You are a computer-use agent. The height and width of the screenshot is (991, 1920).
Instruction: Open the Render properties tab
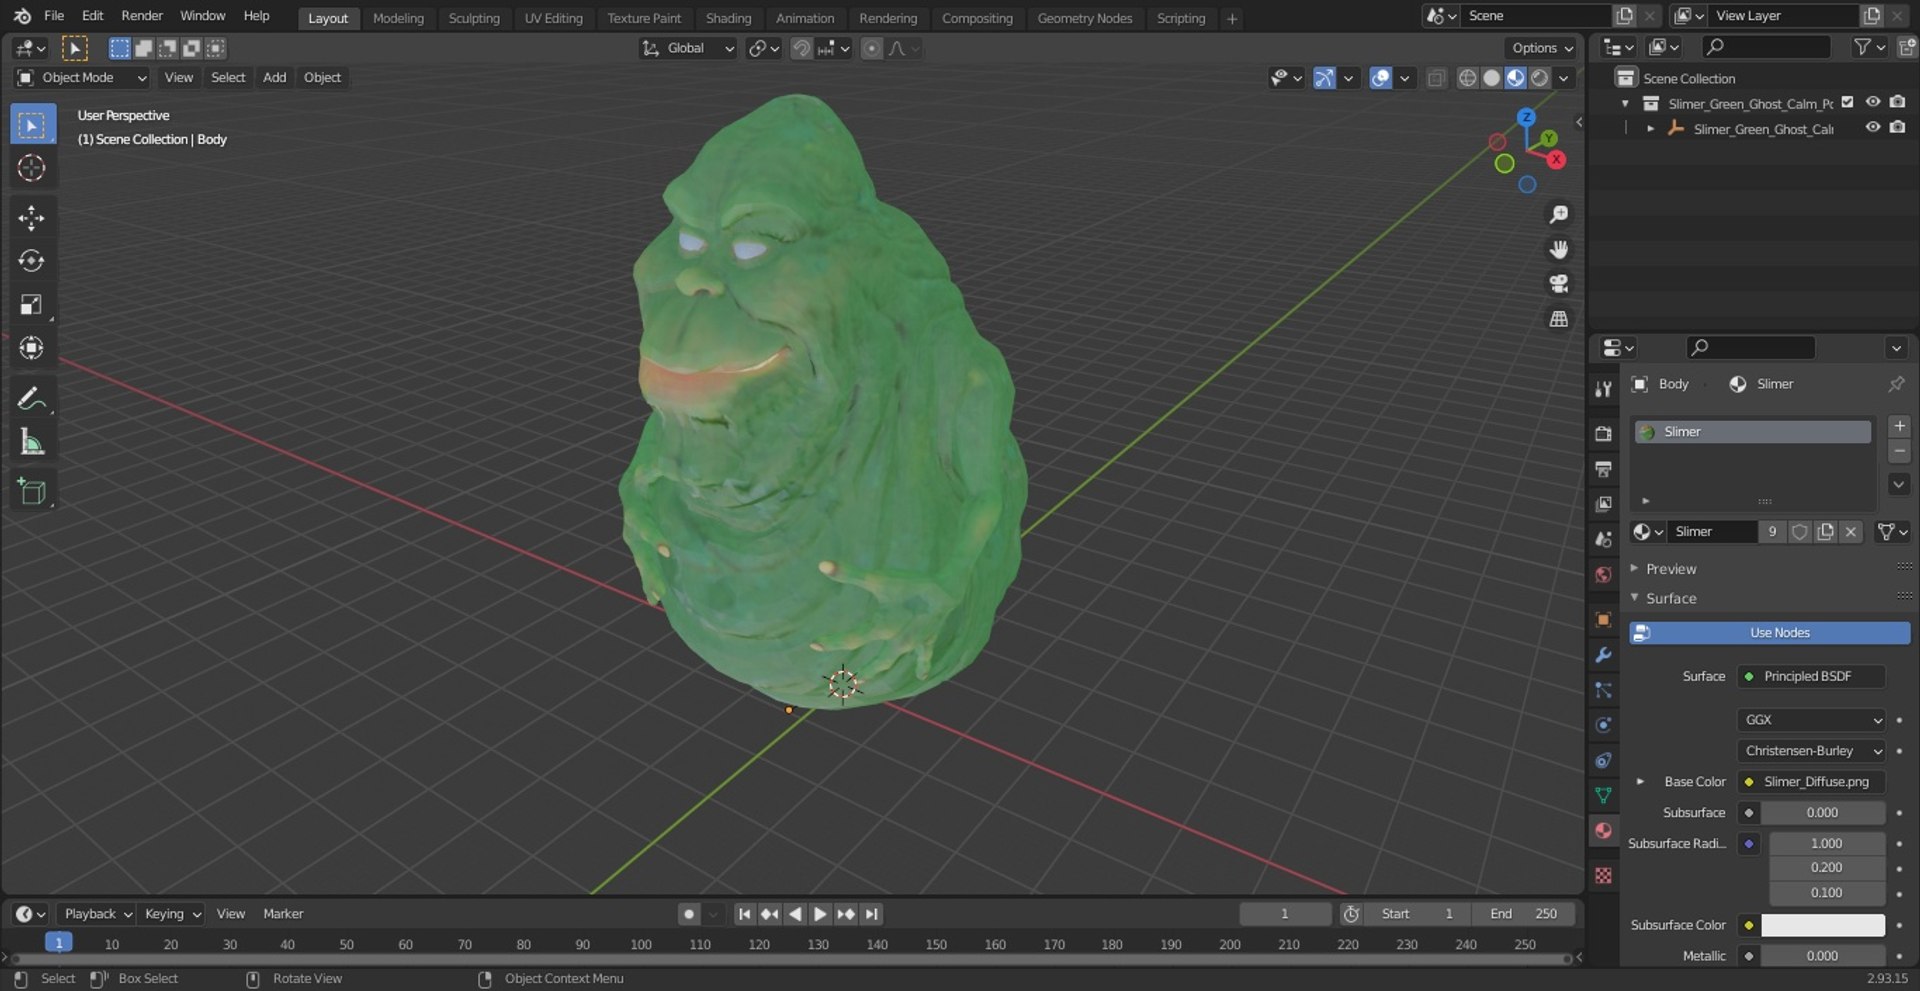click(1603, 434)
